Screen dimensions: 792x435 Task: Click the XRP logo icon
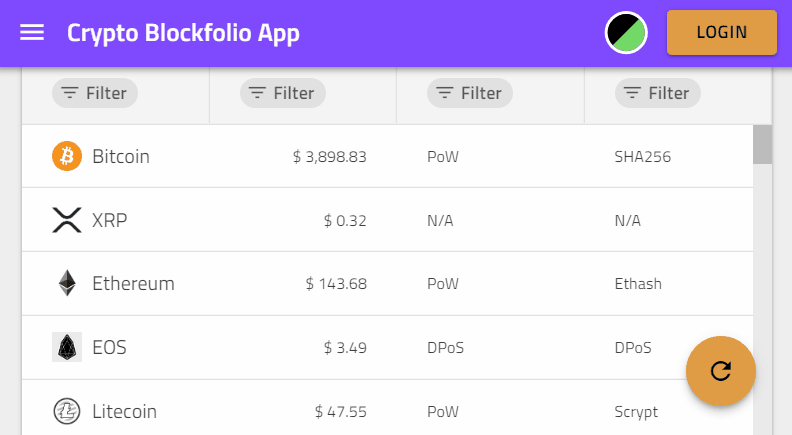tap(67, 220)
